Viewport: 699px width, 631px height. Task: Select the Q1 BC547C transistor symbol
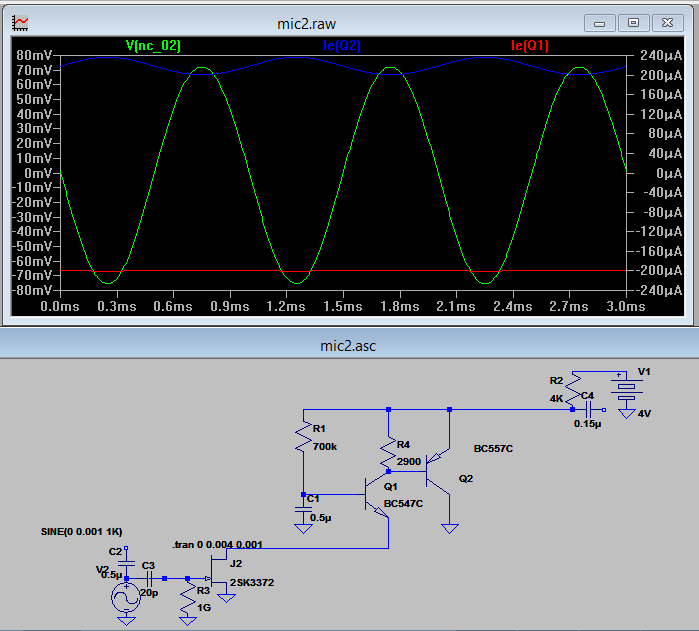(378, 496)
